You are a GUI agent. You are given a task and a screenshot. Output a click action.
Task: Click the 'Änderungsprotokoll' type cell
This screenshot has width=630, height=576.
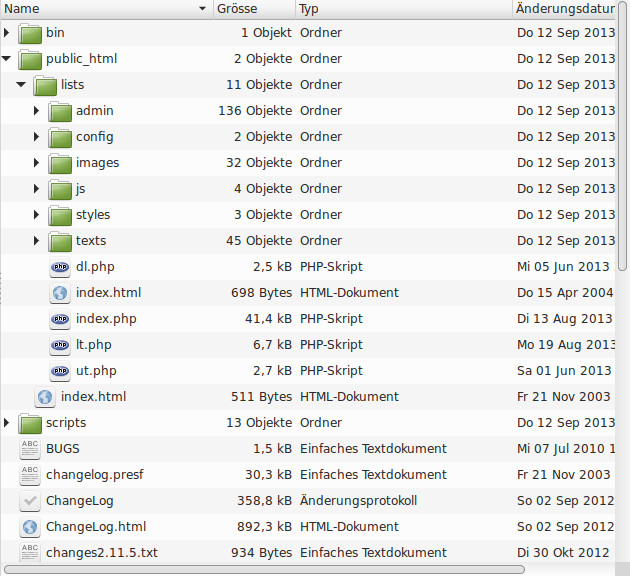(358, 501)
